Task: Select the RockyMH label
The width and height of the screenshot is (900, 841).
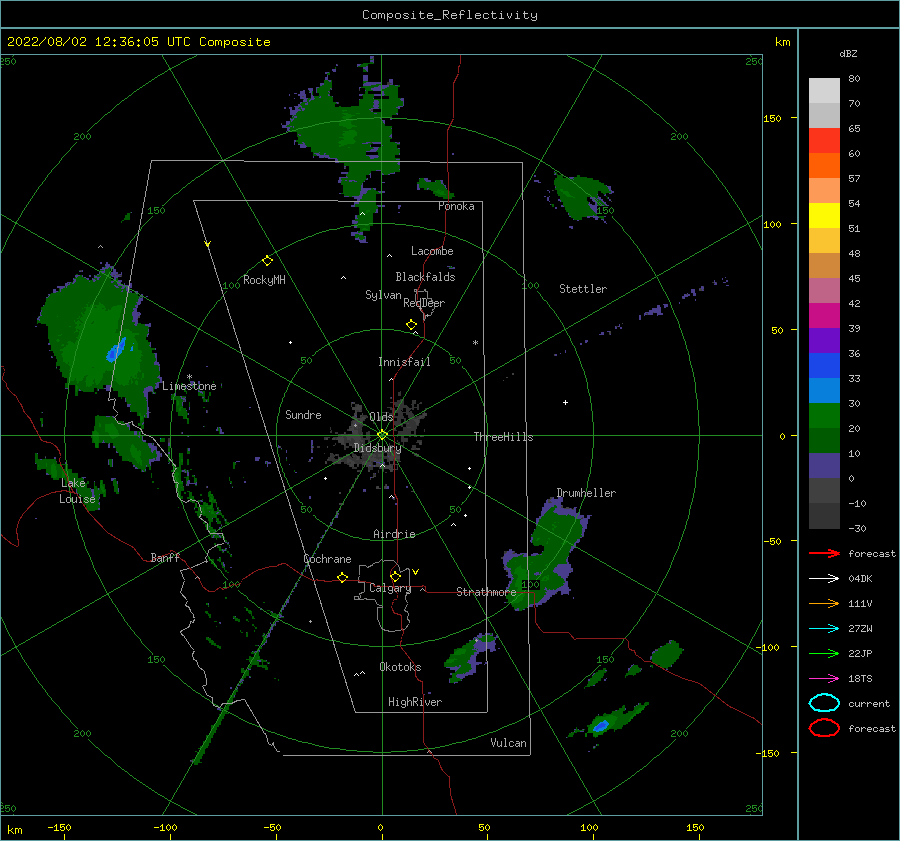Action: click(264, 280)
